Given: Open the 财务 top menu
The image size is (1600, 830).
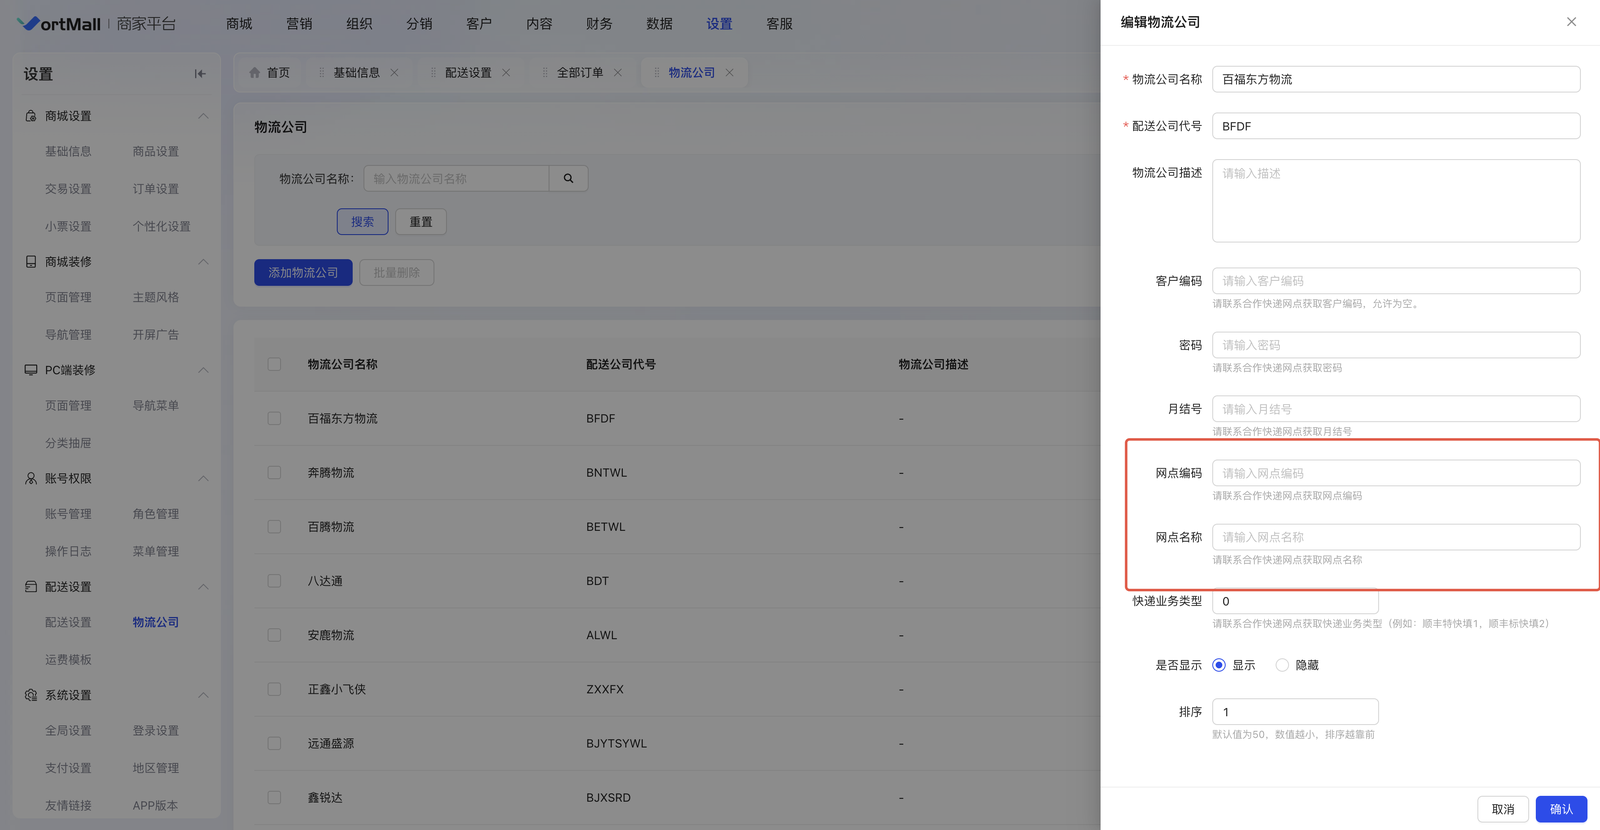Looking at the screenshot, I should [599, 24].
